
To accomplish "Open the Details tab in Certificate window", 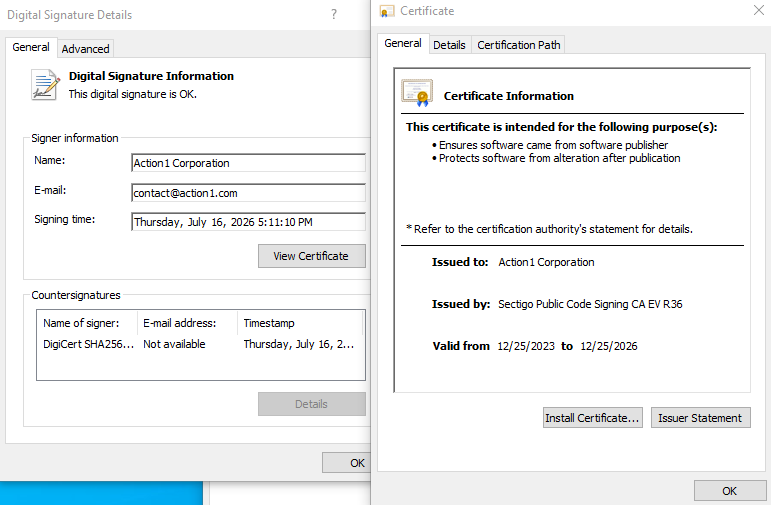I will click(x=449, y=45).
